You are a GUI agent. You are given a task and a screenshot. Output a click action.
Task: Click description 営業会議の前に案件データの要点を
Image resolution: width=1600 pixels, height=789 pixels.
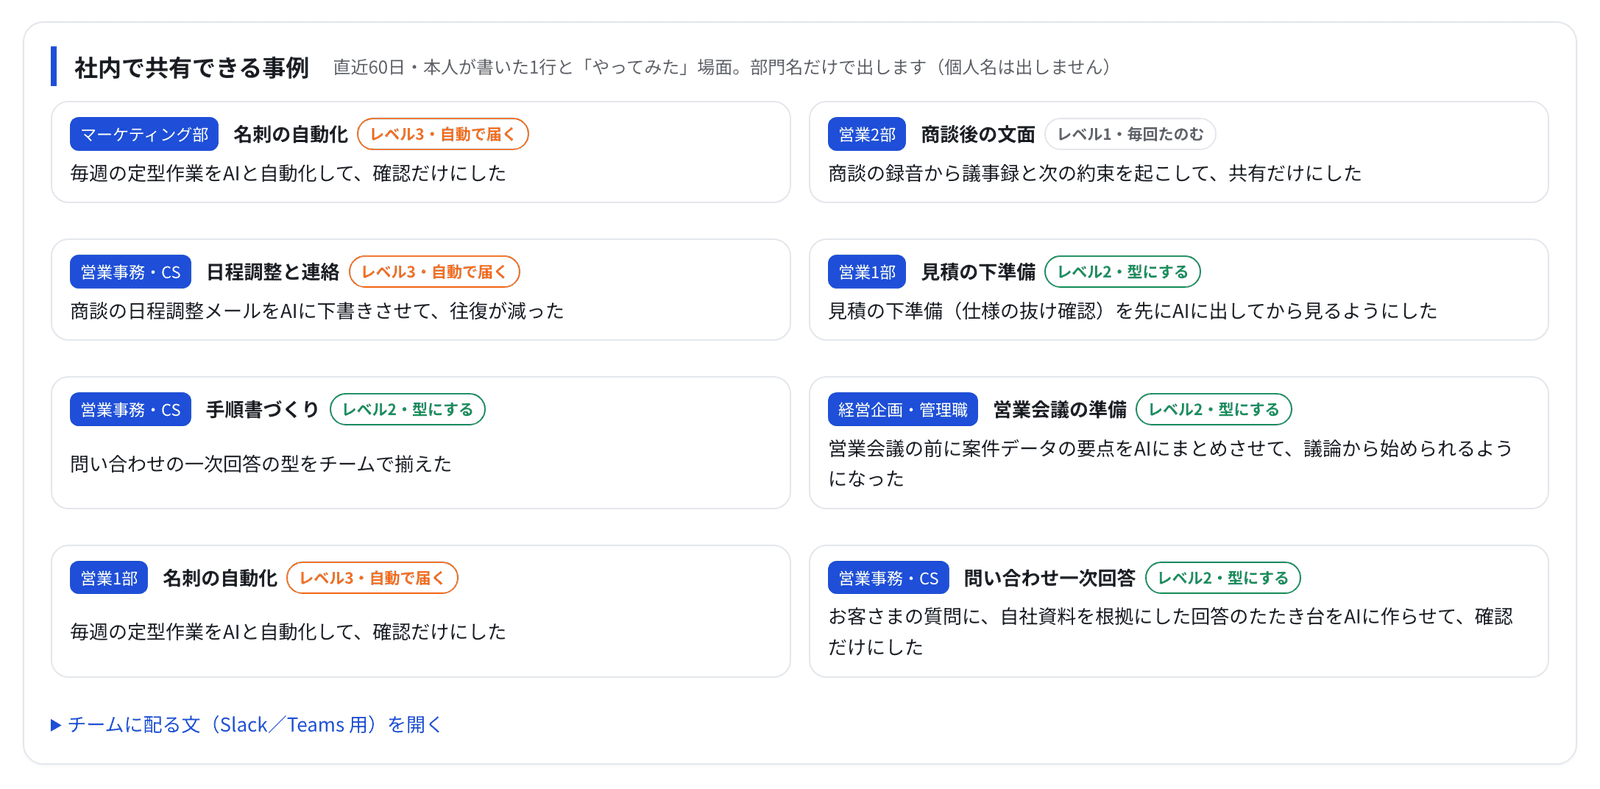point(1171,463)
